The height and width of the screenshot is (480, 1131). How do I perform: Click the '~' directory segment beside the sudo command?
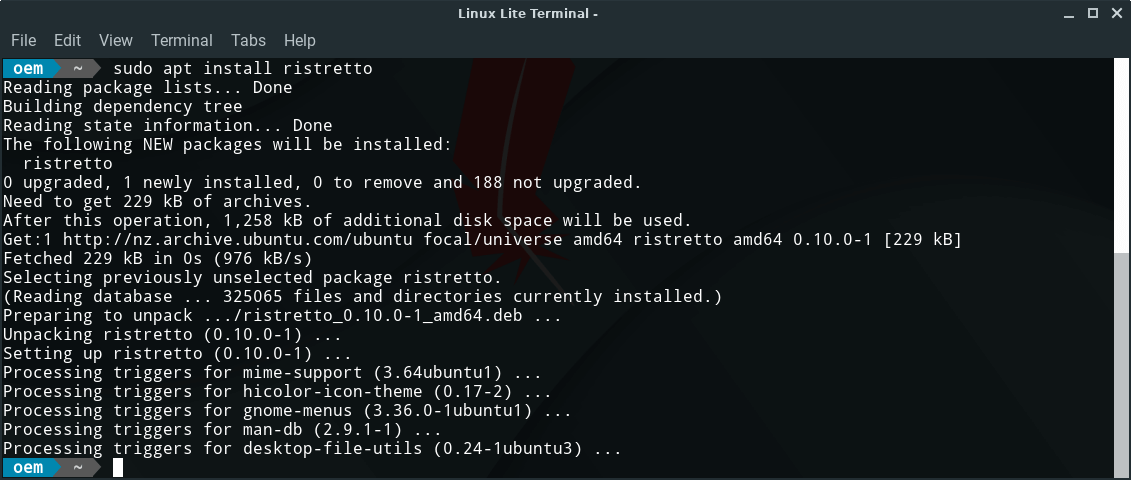coord(78,68)
